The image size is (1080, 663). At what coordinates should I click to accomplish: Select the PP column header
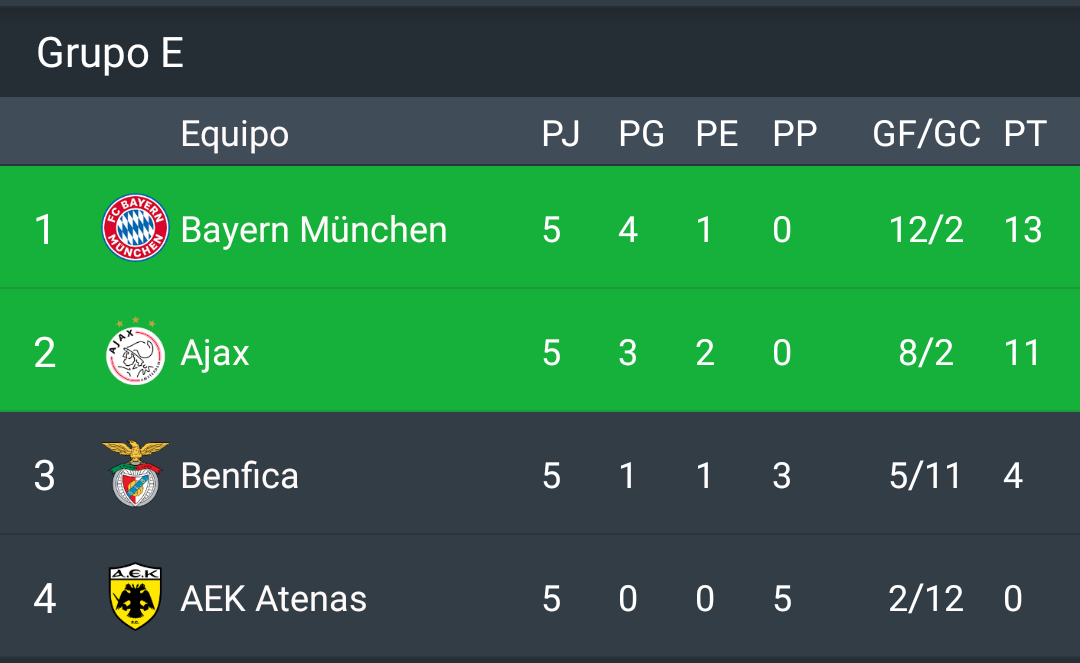(794, 134)
